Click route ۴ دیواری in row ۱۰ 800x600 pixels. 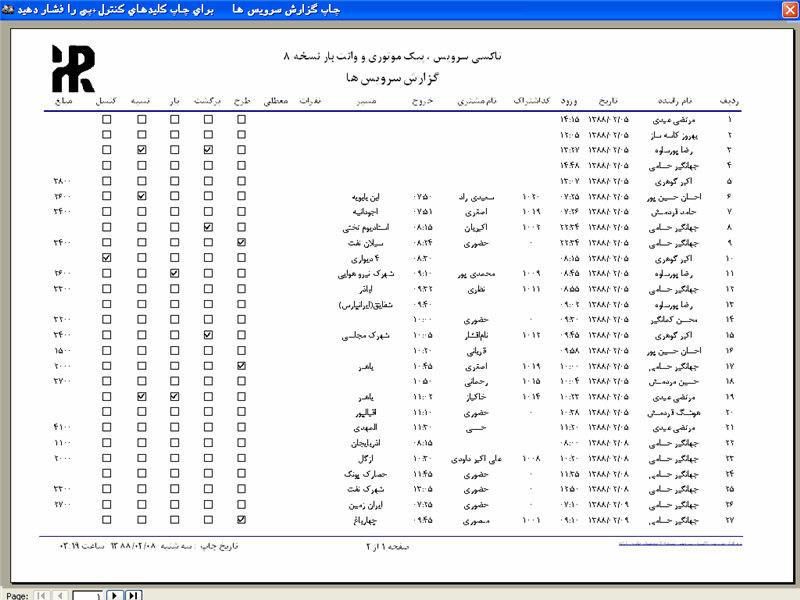pyautogui.click(x=366, y=259)
